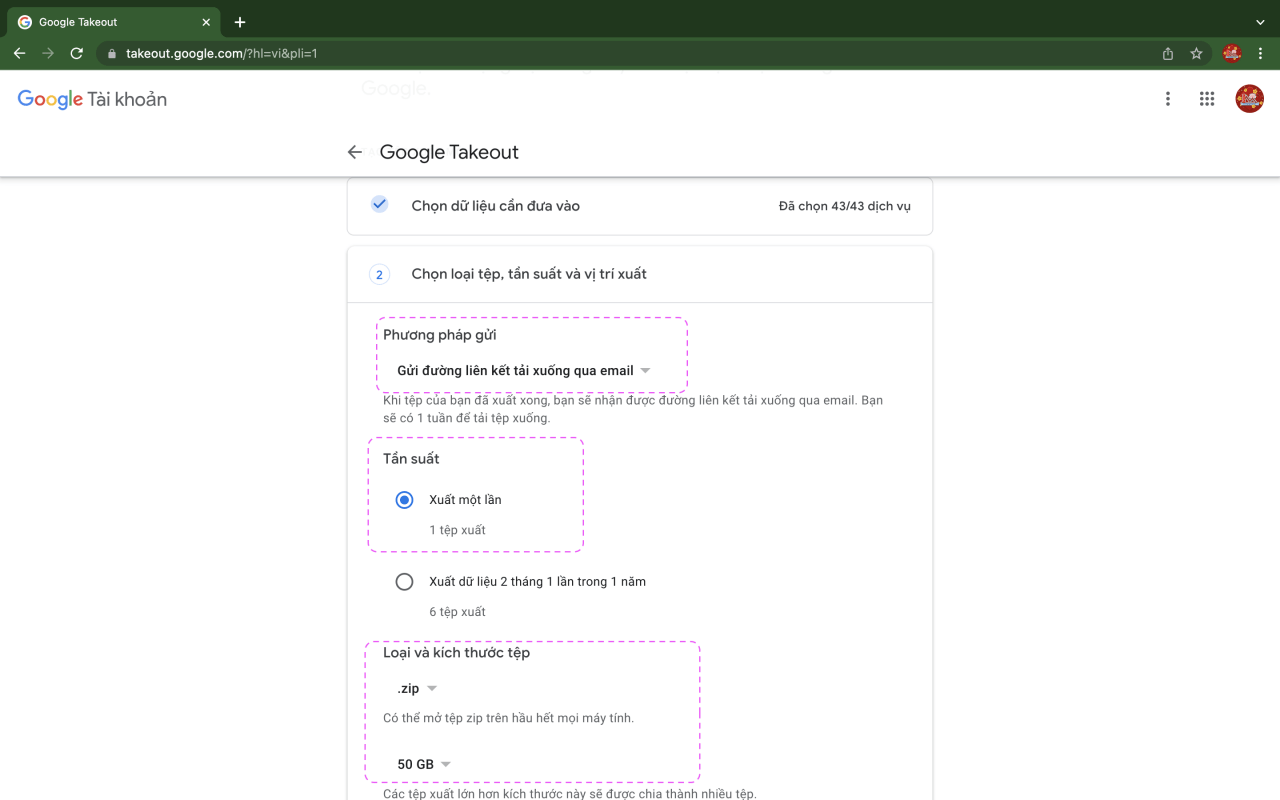Screen dimensions: 1280x800
Task: View site info via the lock icon
Action: [x=112, y=54]
